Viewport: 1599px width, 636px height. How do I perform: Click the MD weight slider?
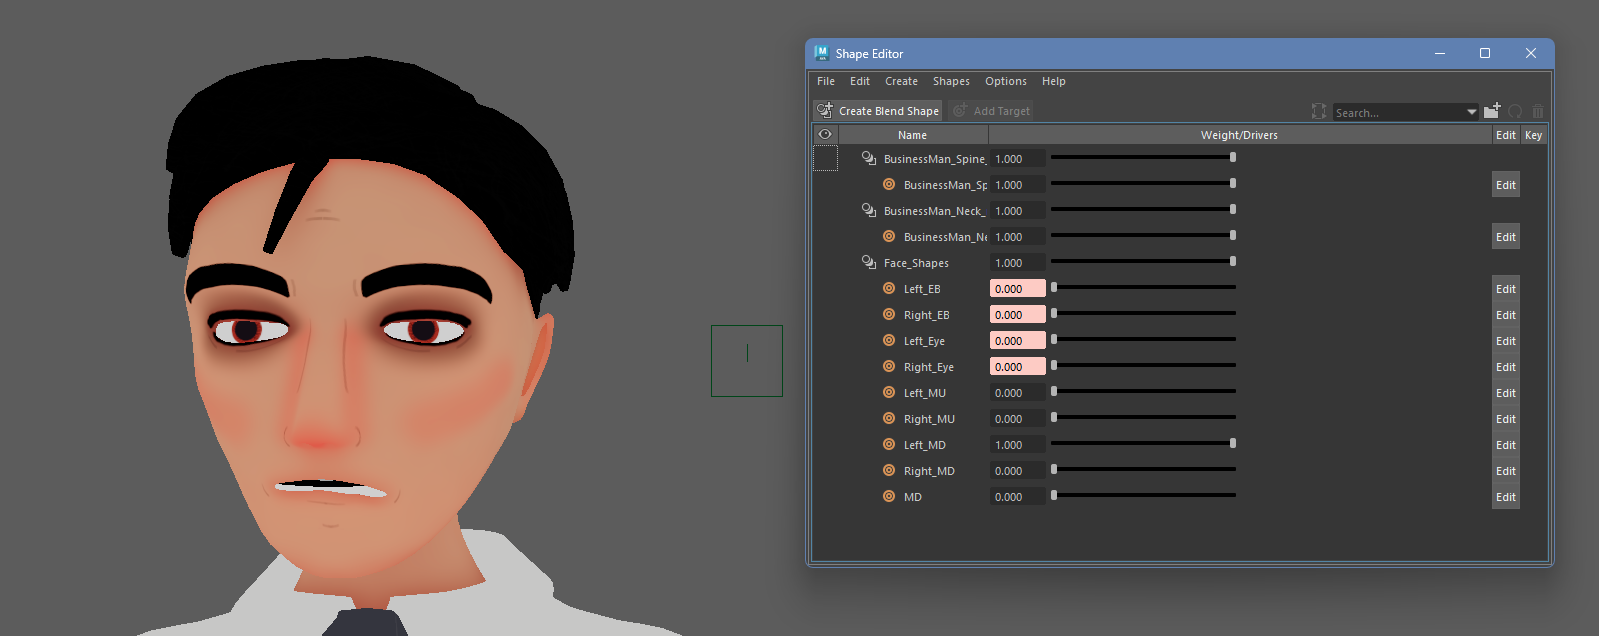(x=1143, y=495)
